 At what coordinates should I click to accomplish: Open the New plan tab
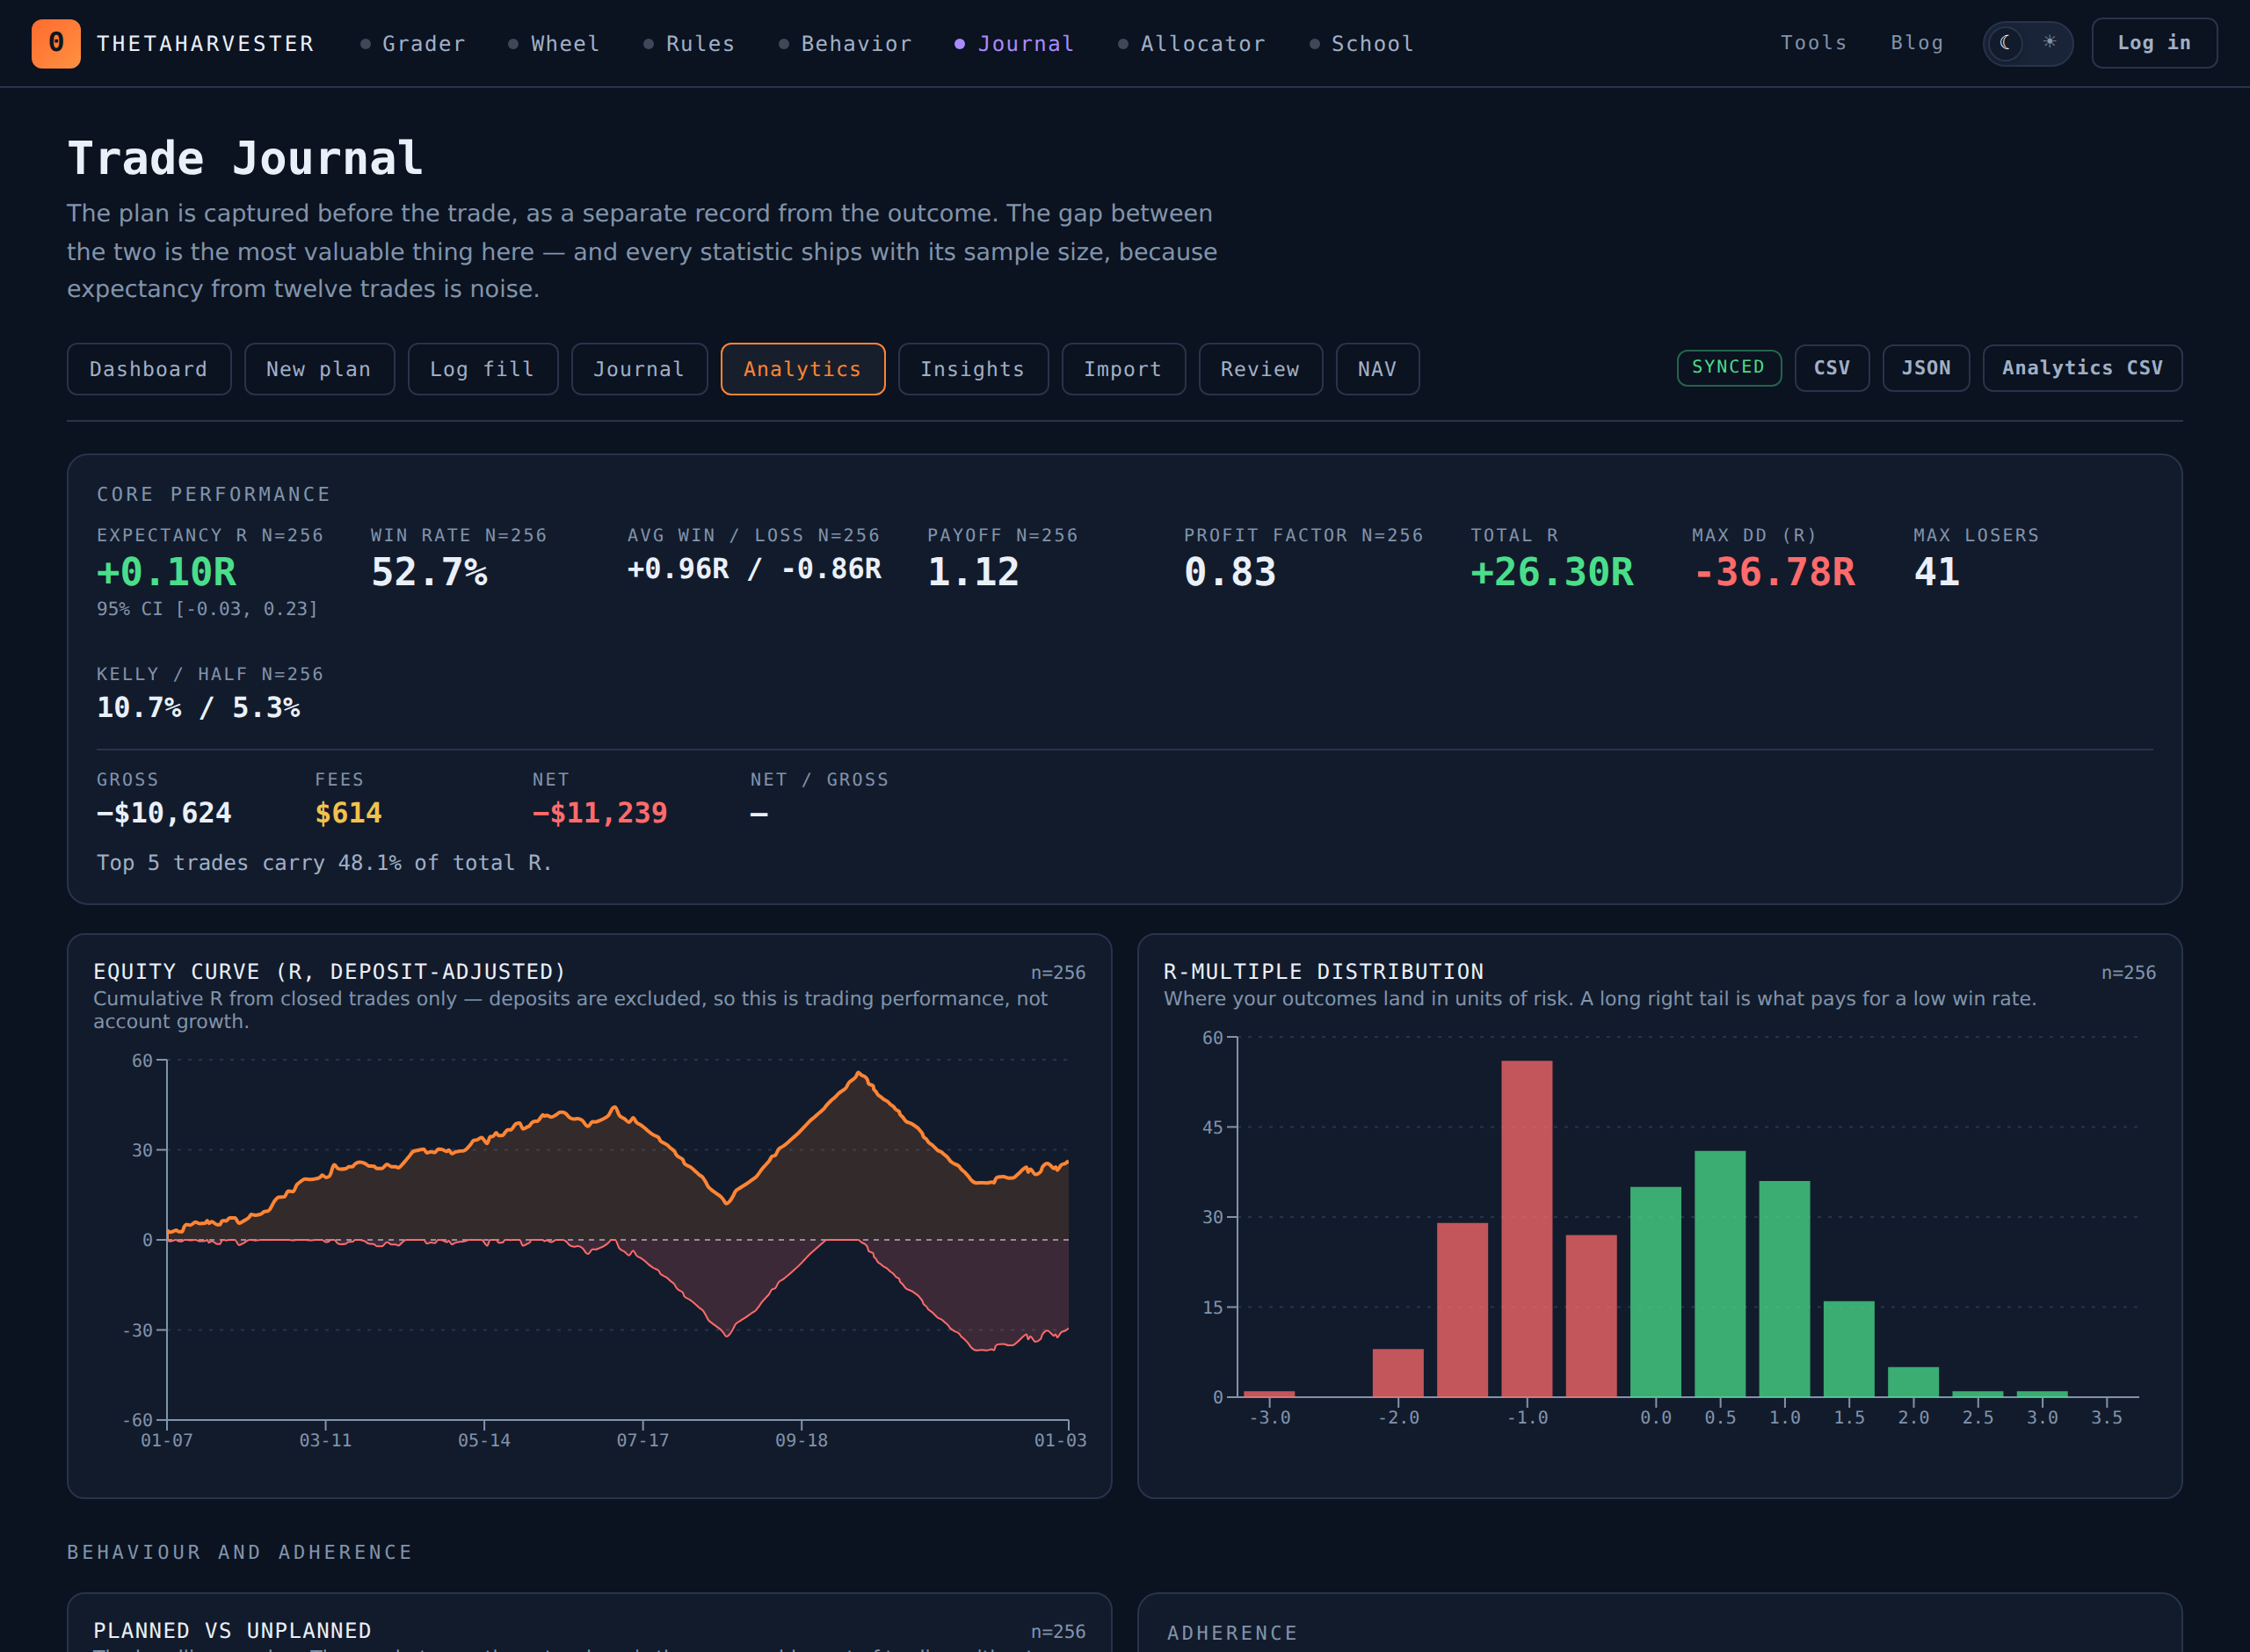319,369
